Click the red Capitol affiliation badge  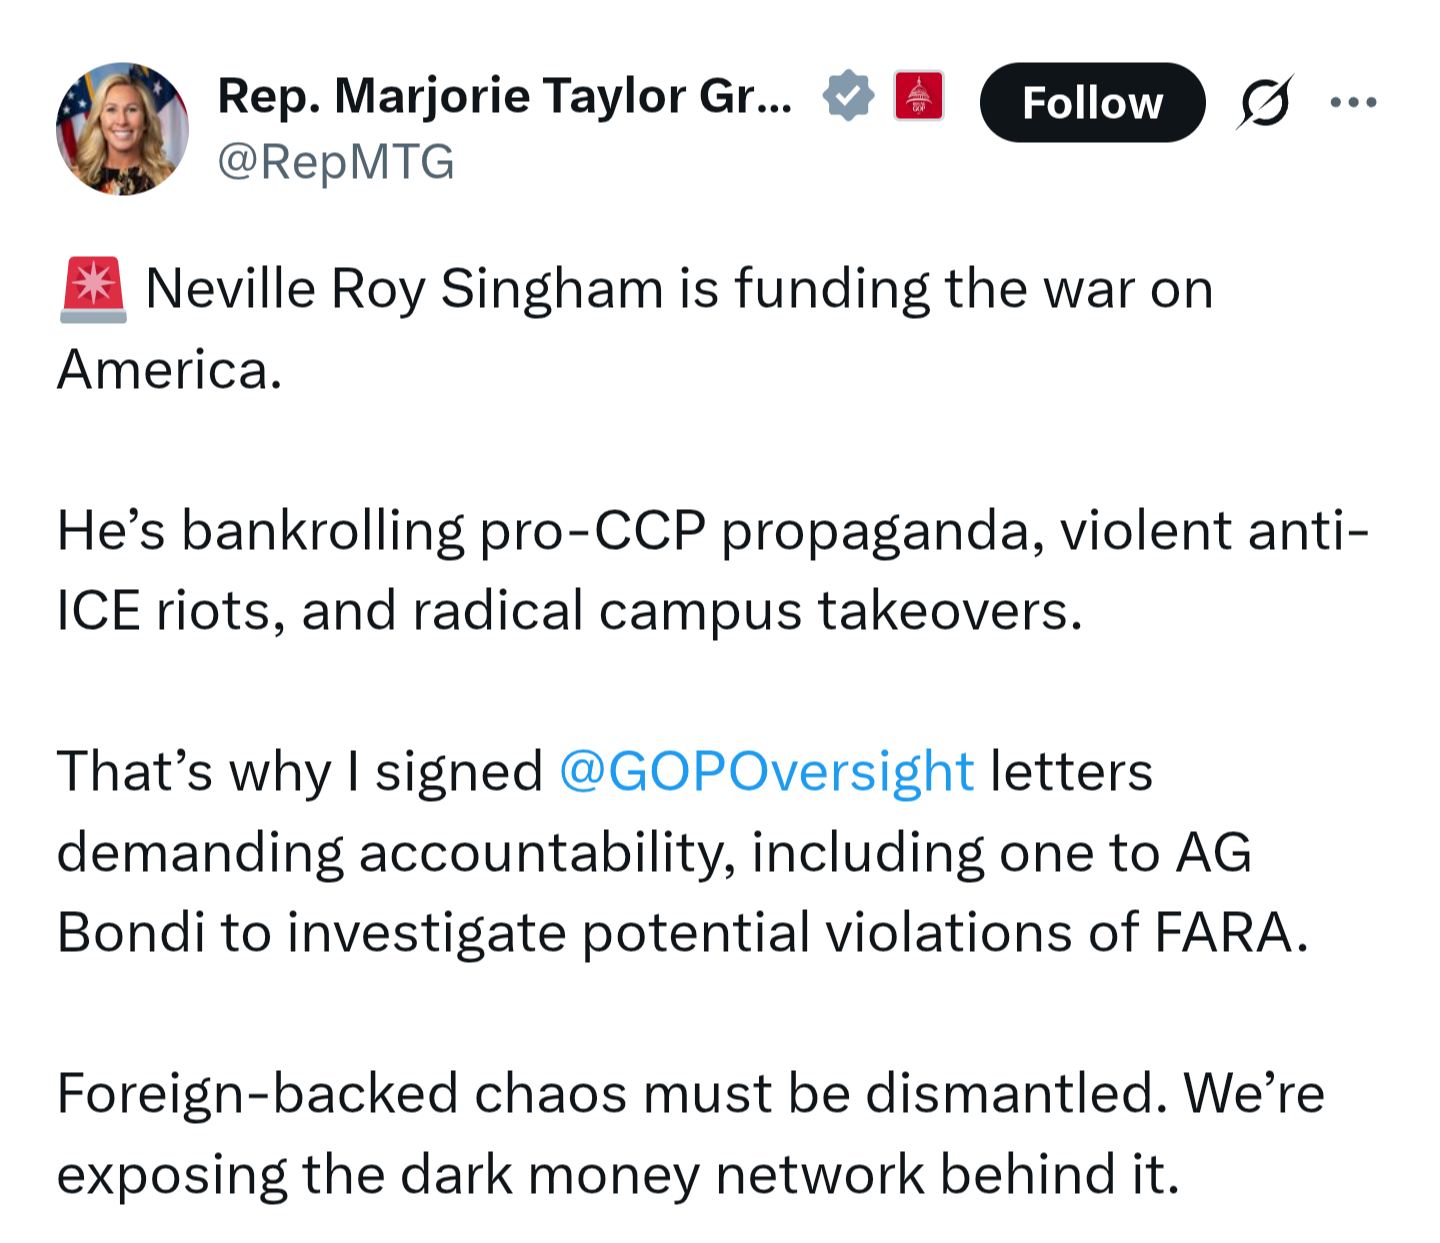pos(919,97)
